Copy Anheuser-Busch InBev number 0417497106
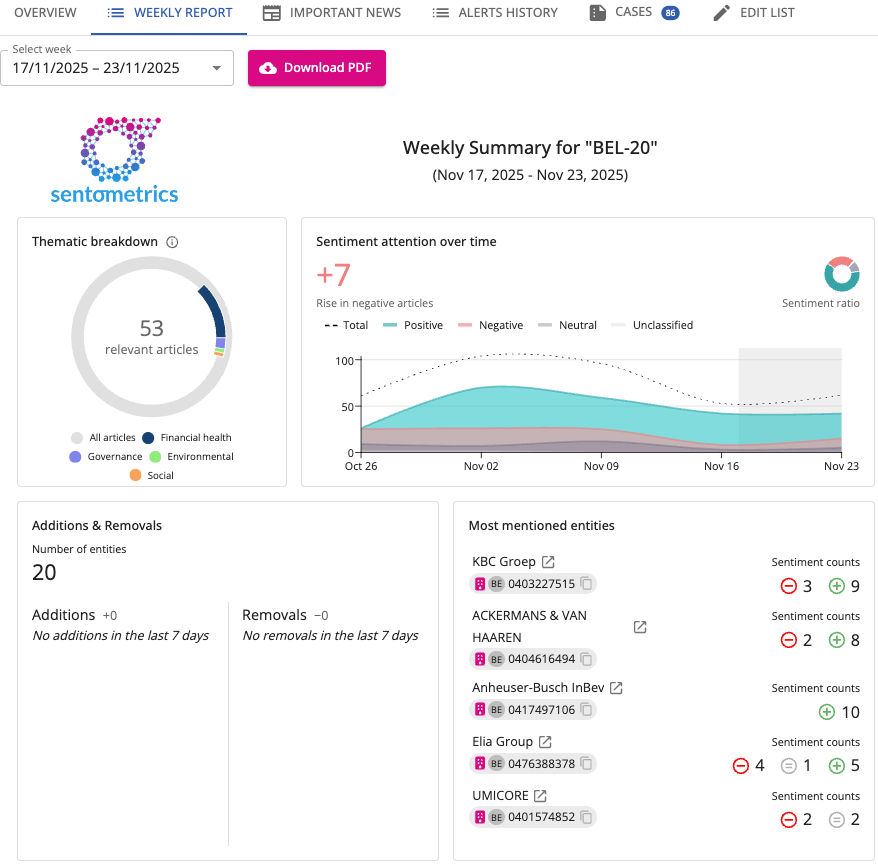Viewport: 878px width, 866px height. [587, 710]
